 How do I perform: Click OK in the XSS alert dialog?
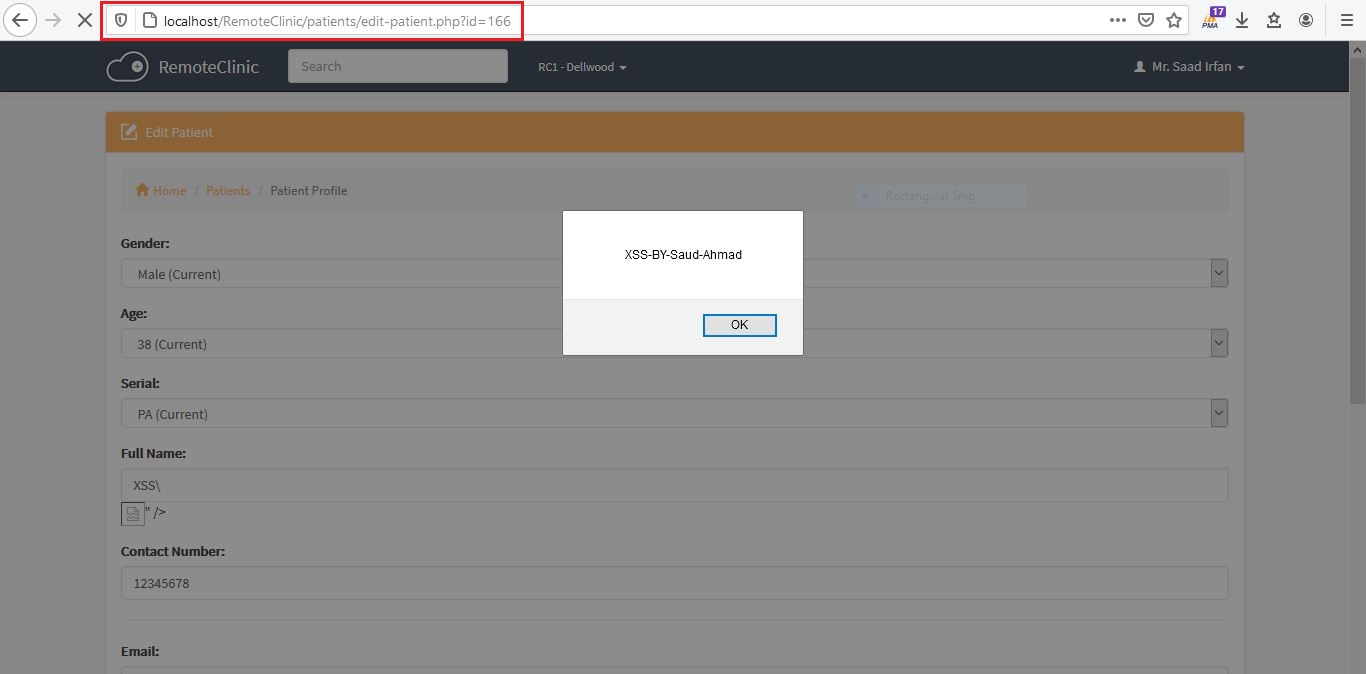[739, 325]
